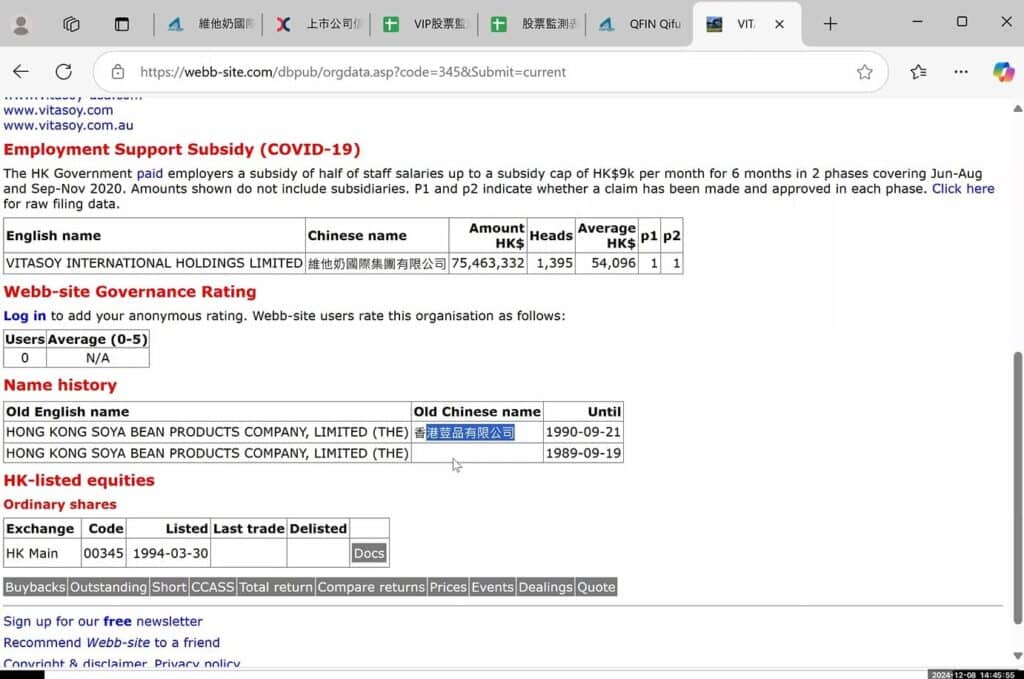
Task: Click the address bar URL field
Action: [x=480, y=72]
